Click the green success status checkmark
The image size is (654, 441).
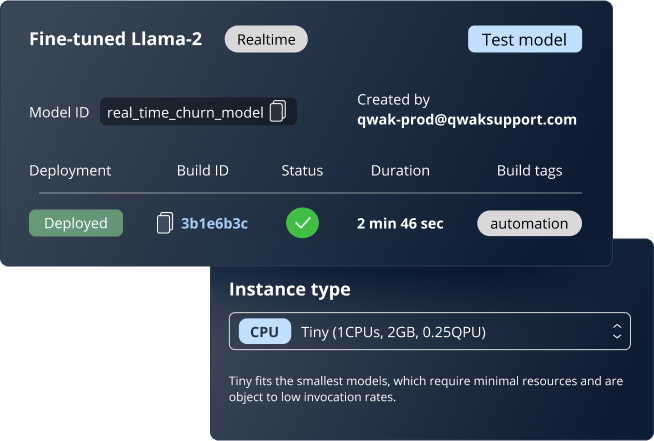coord(302,223)
